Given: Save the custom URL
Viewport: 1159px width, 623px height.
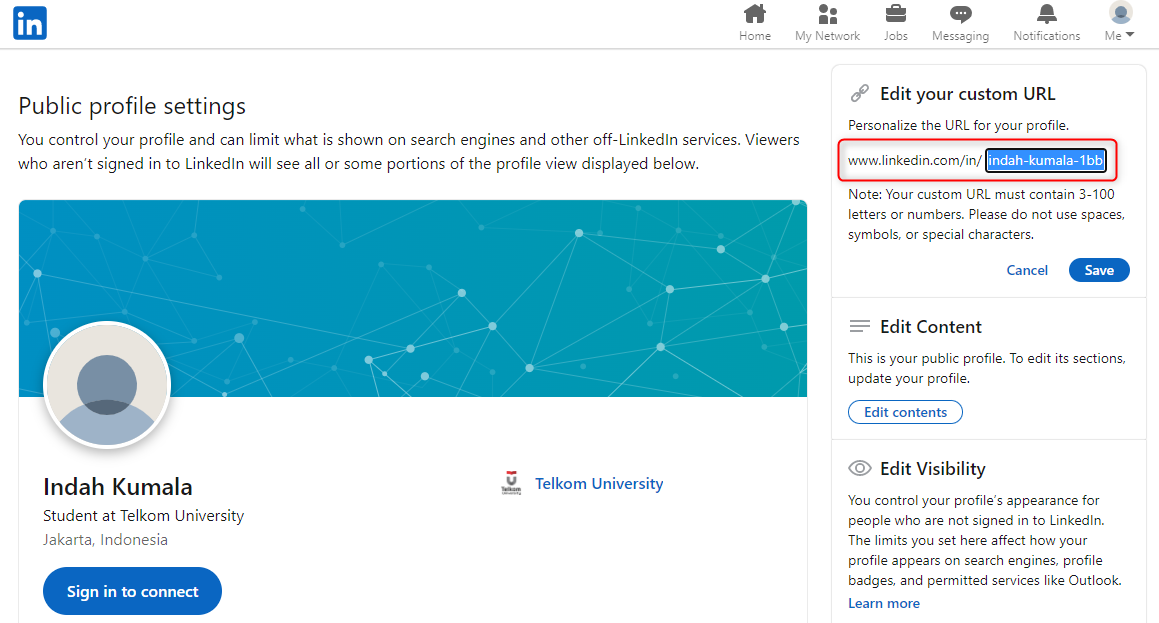Looking at the screenshot, I should 1098,270.
